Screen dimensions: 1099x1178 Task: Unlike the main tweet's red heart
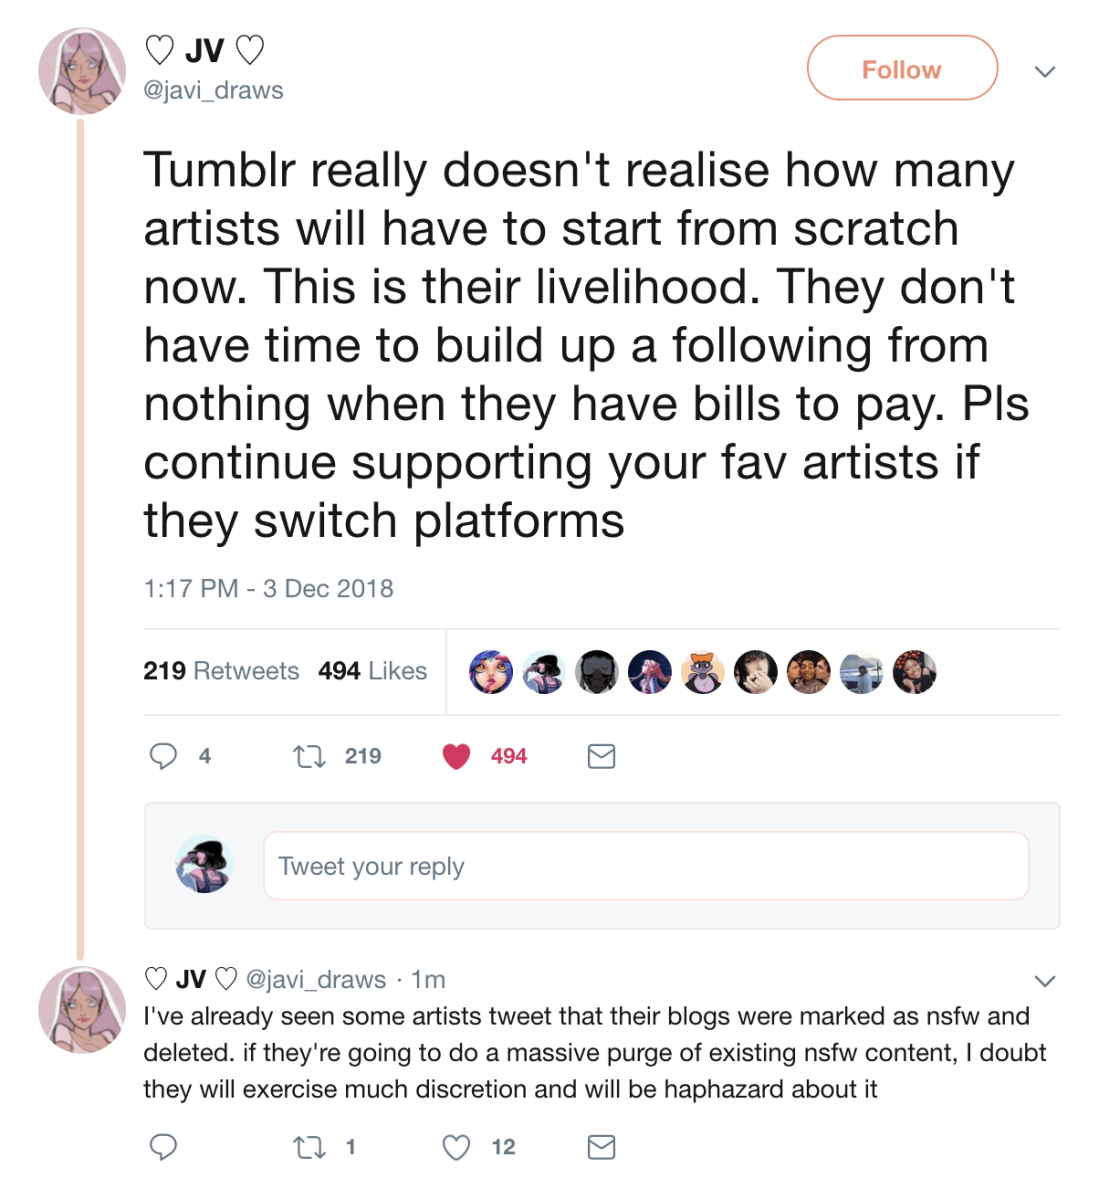tap(456, 756)
